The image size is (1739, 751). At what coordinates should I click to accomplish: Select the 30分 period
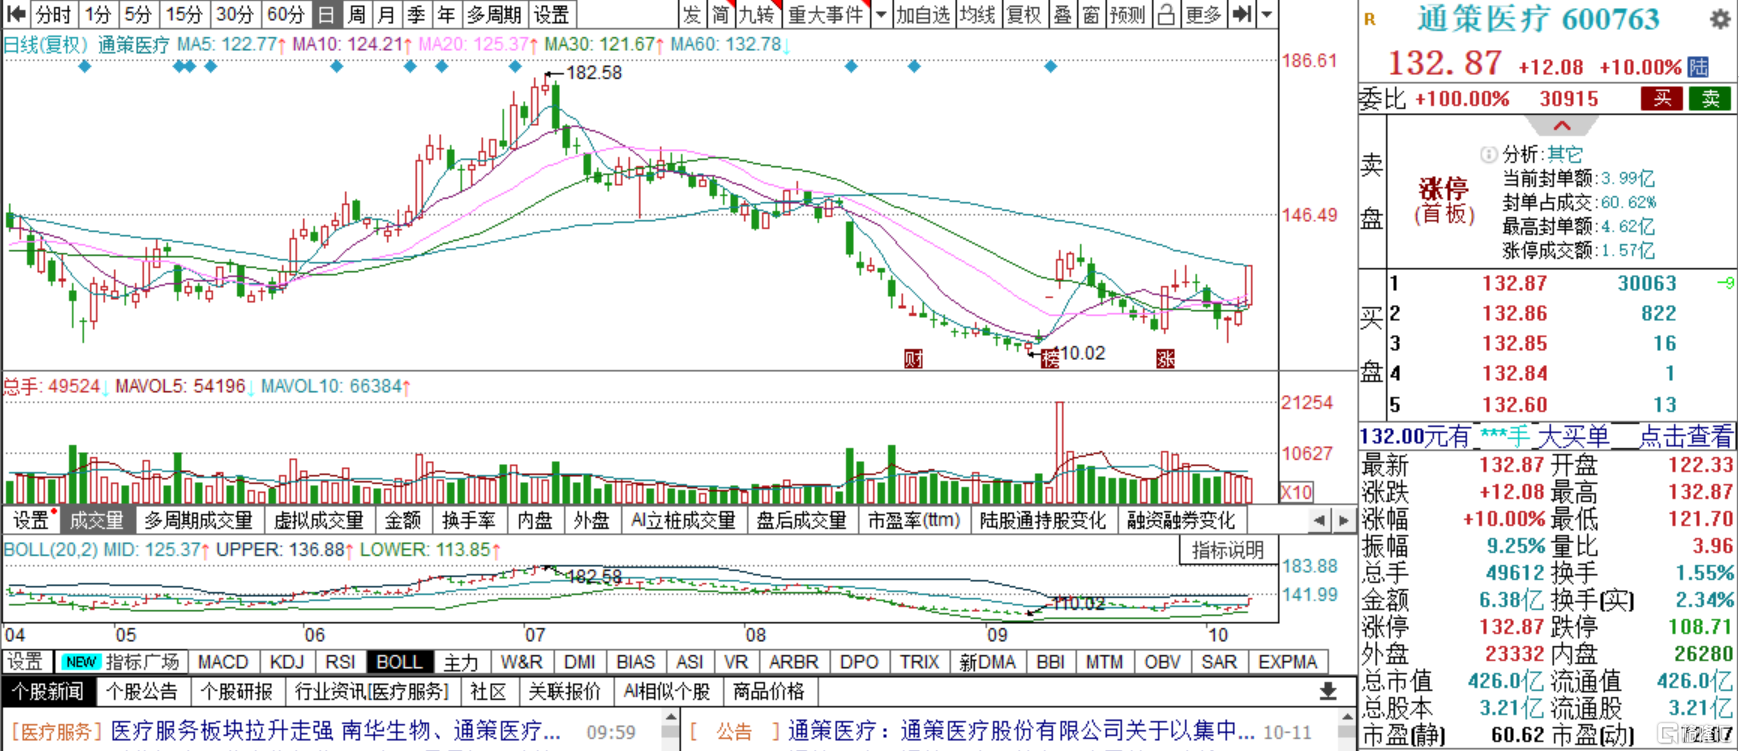[x=235, y=14]
